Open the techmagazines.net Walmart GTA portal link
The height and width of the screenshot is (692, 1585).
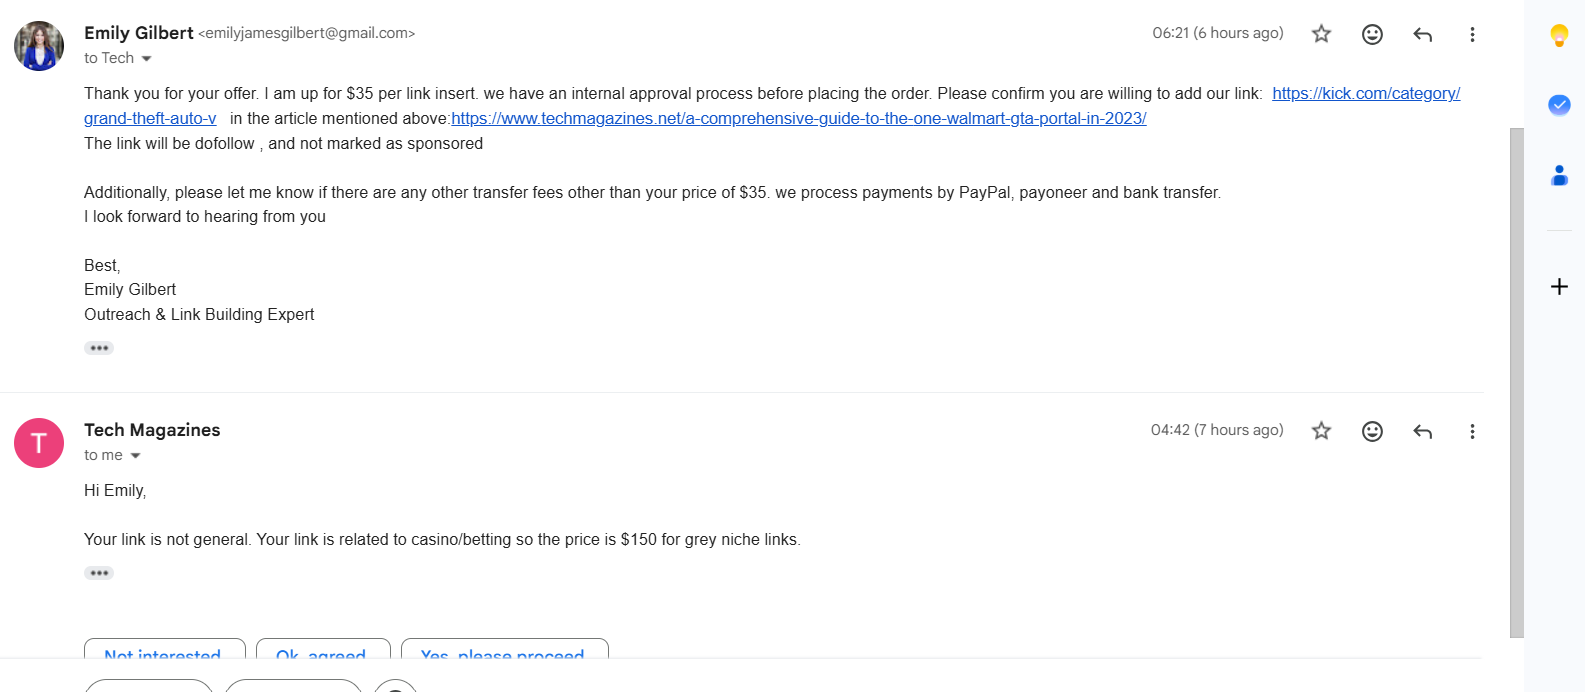coord(798,118)
